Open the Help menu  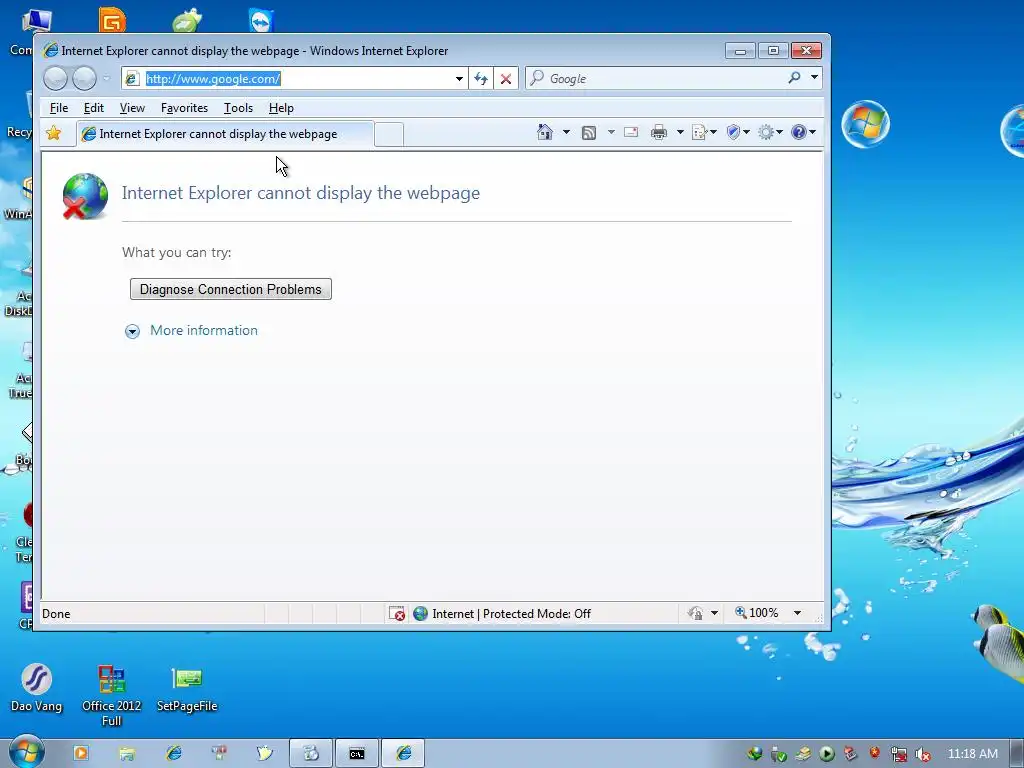pos(281,108)
